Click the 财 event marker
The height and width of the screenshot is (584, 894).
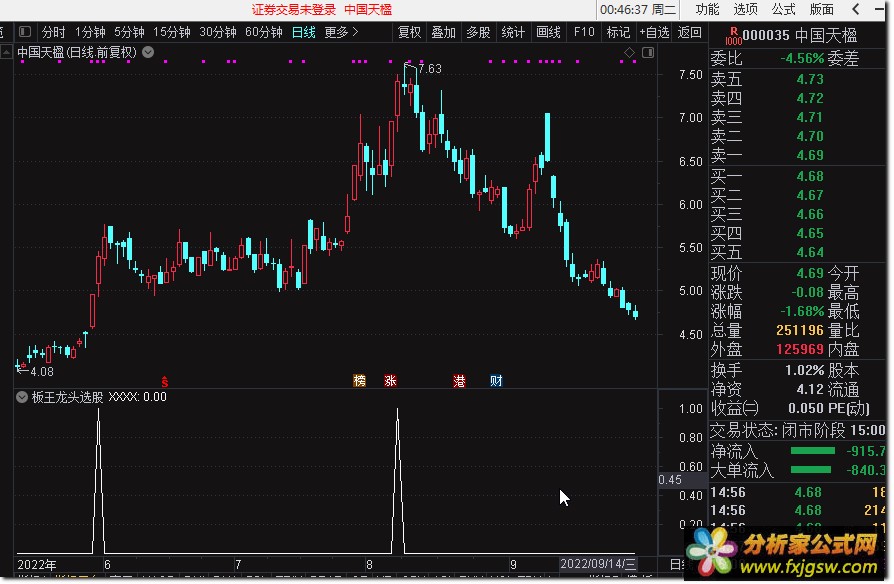tap(496, 380)
